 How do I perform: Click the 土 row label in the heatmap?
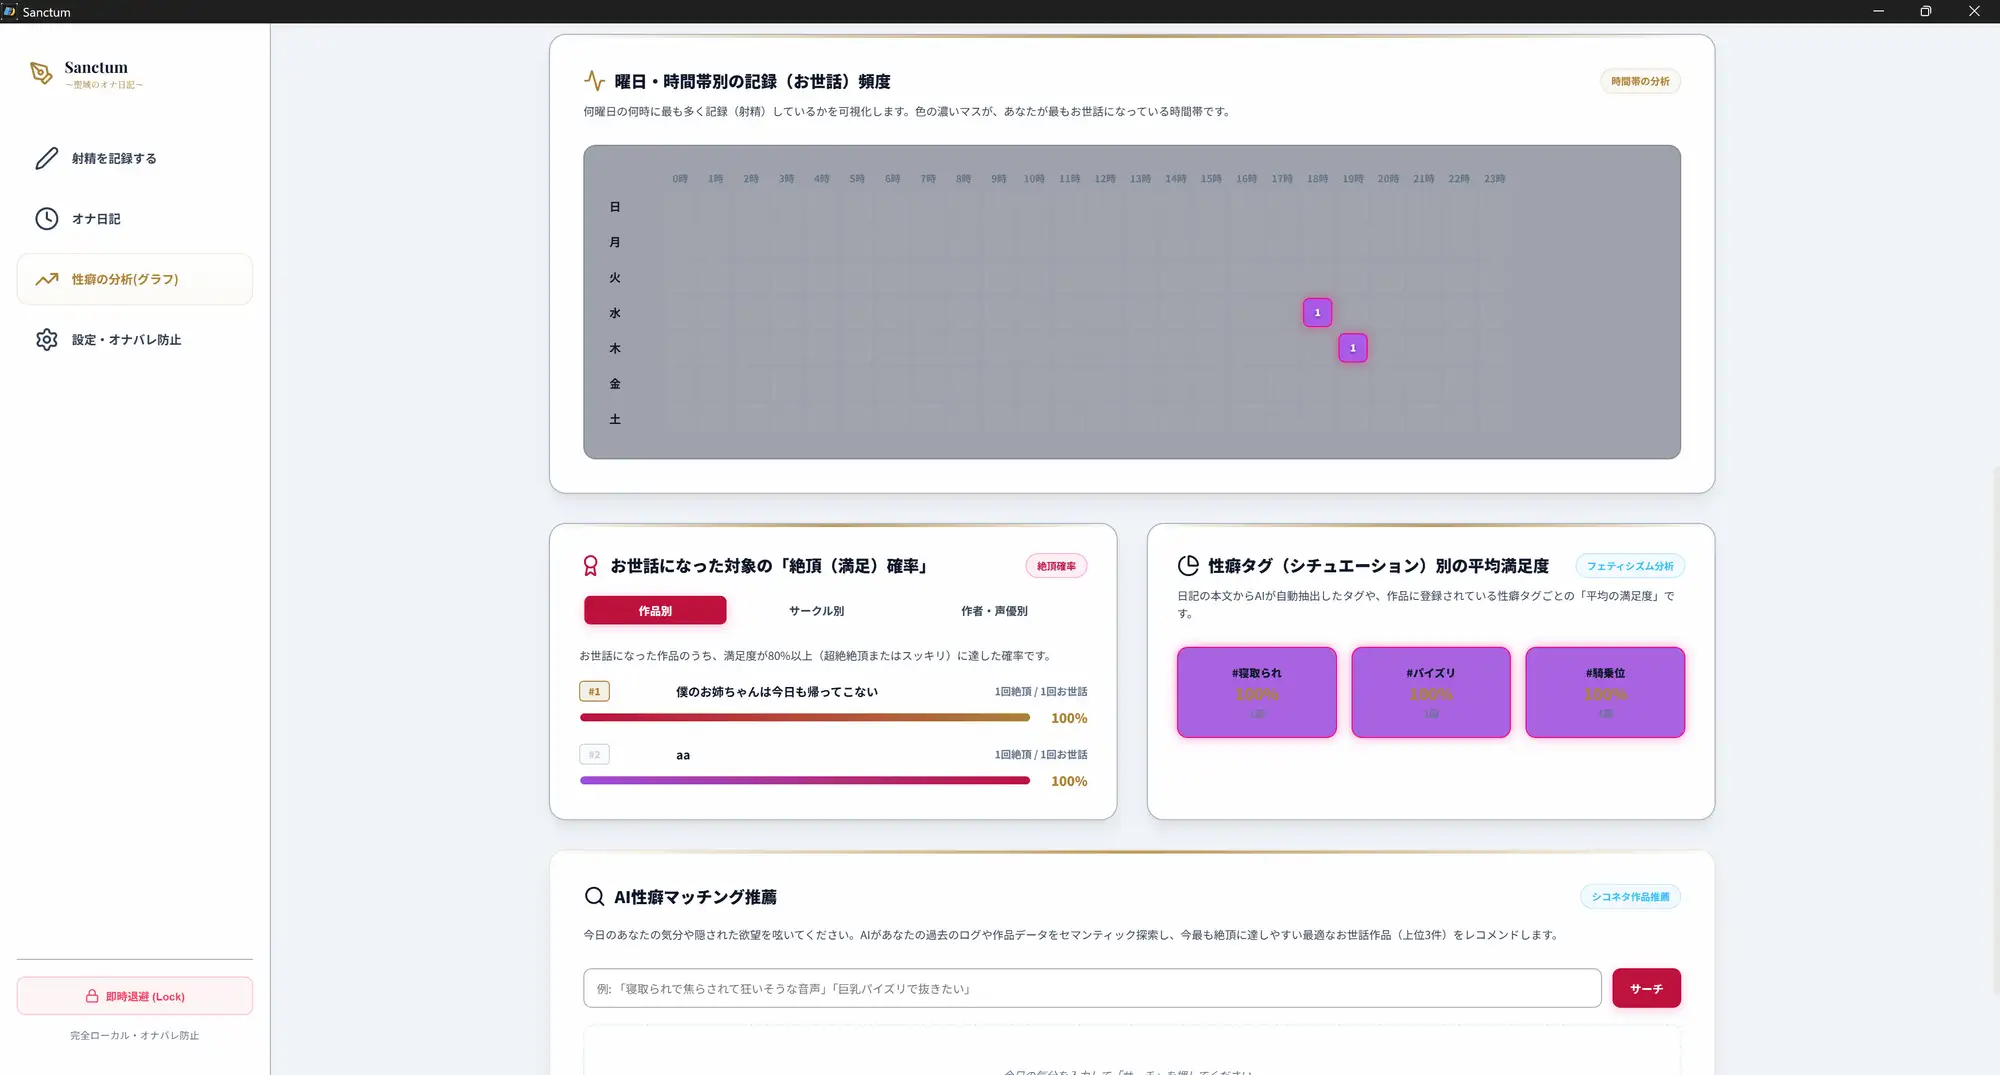615,420
